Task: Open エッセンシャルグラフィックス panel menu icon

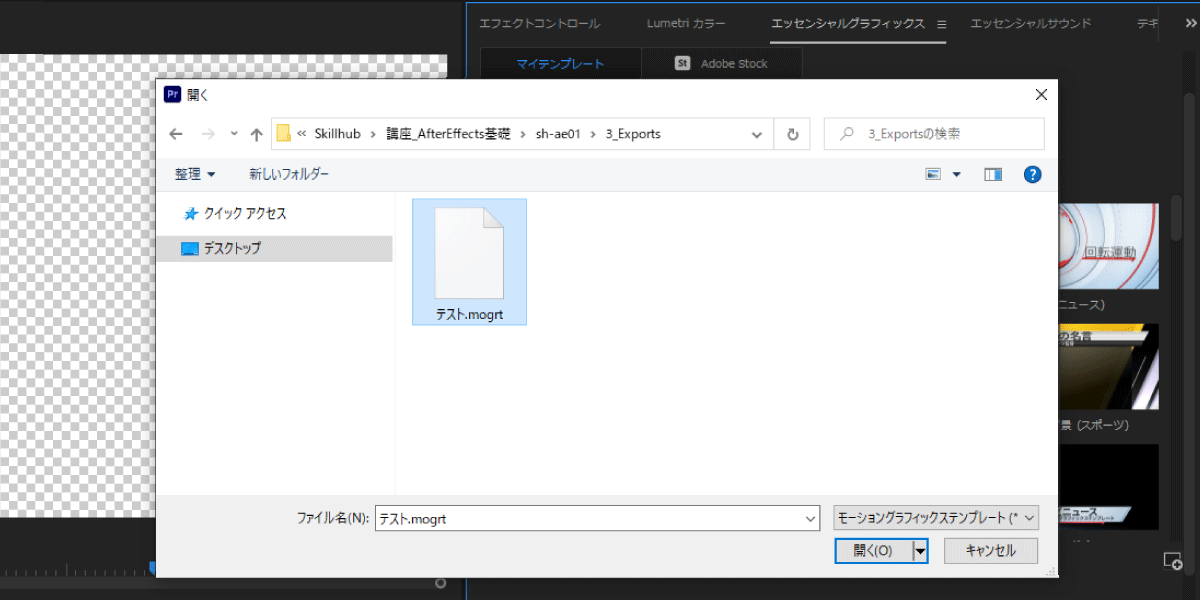Action: click(x=941, y=24)
